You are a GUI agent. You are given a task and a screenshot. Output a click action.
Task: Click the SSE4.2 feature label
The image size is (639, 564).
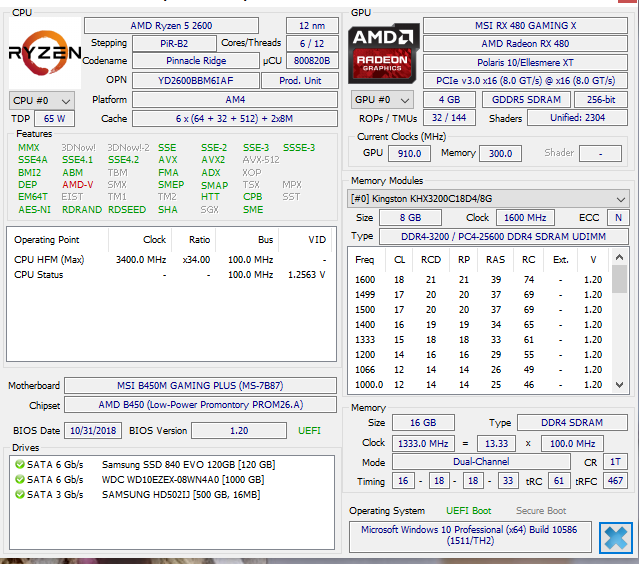point(123,160)
